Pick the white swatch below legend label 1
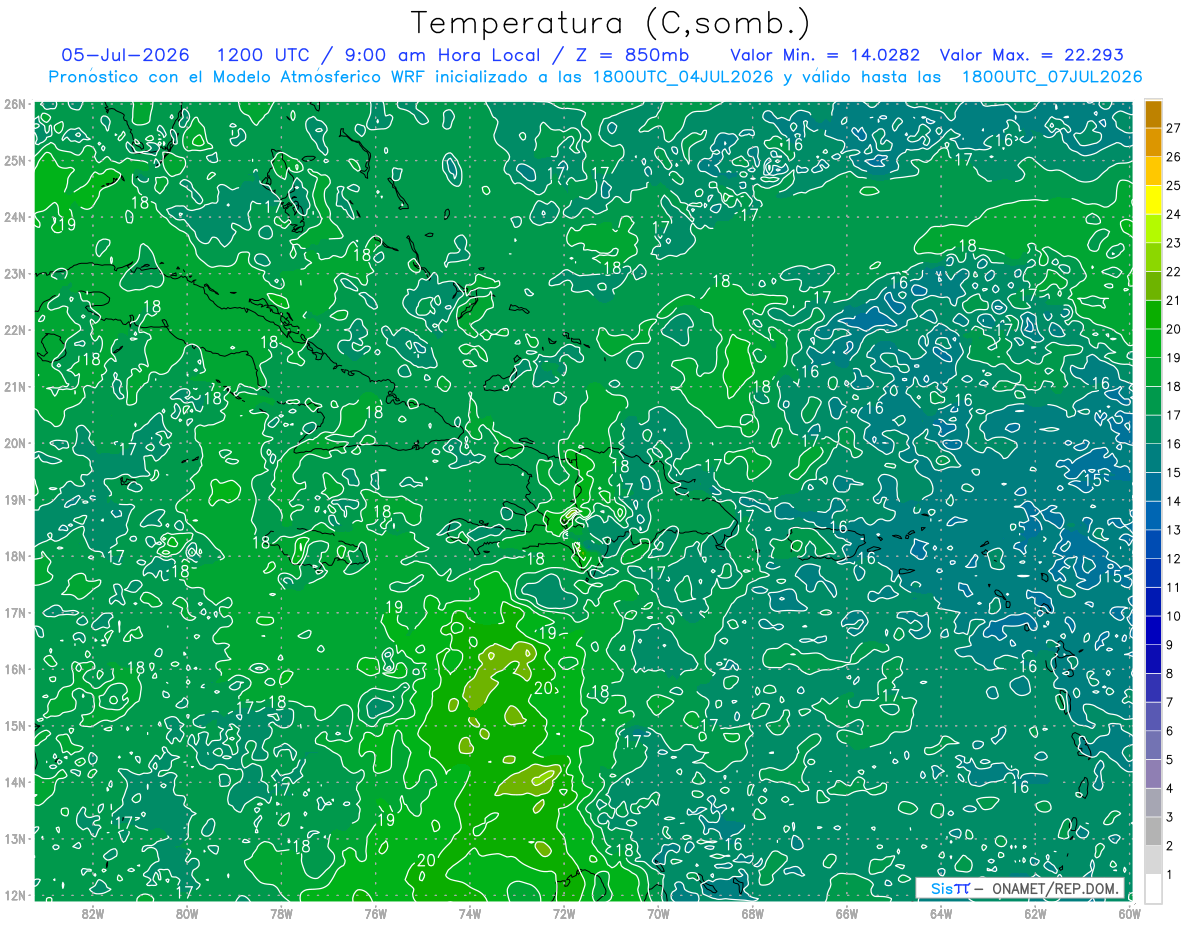 pyautogui.click(x=1153, y=888)
